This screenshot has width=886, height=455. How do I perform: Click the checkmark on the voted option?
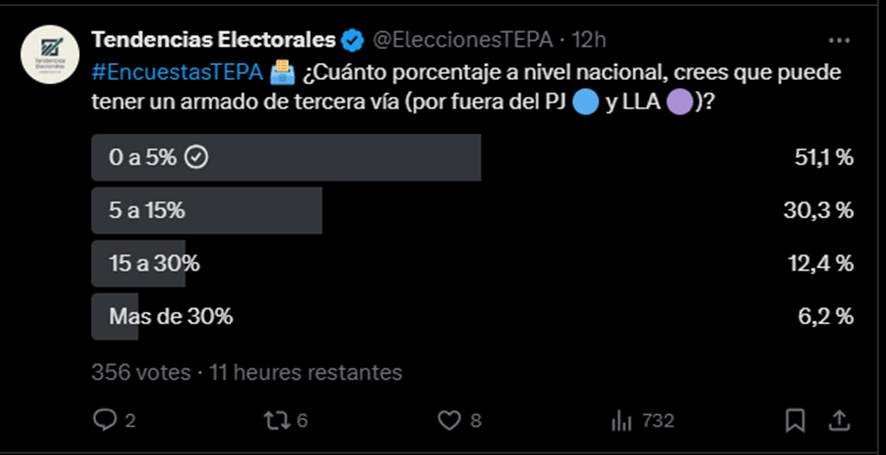(197, 158)
